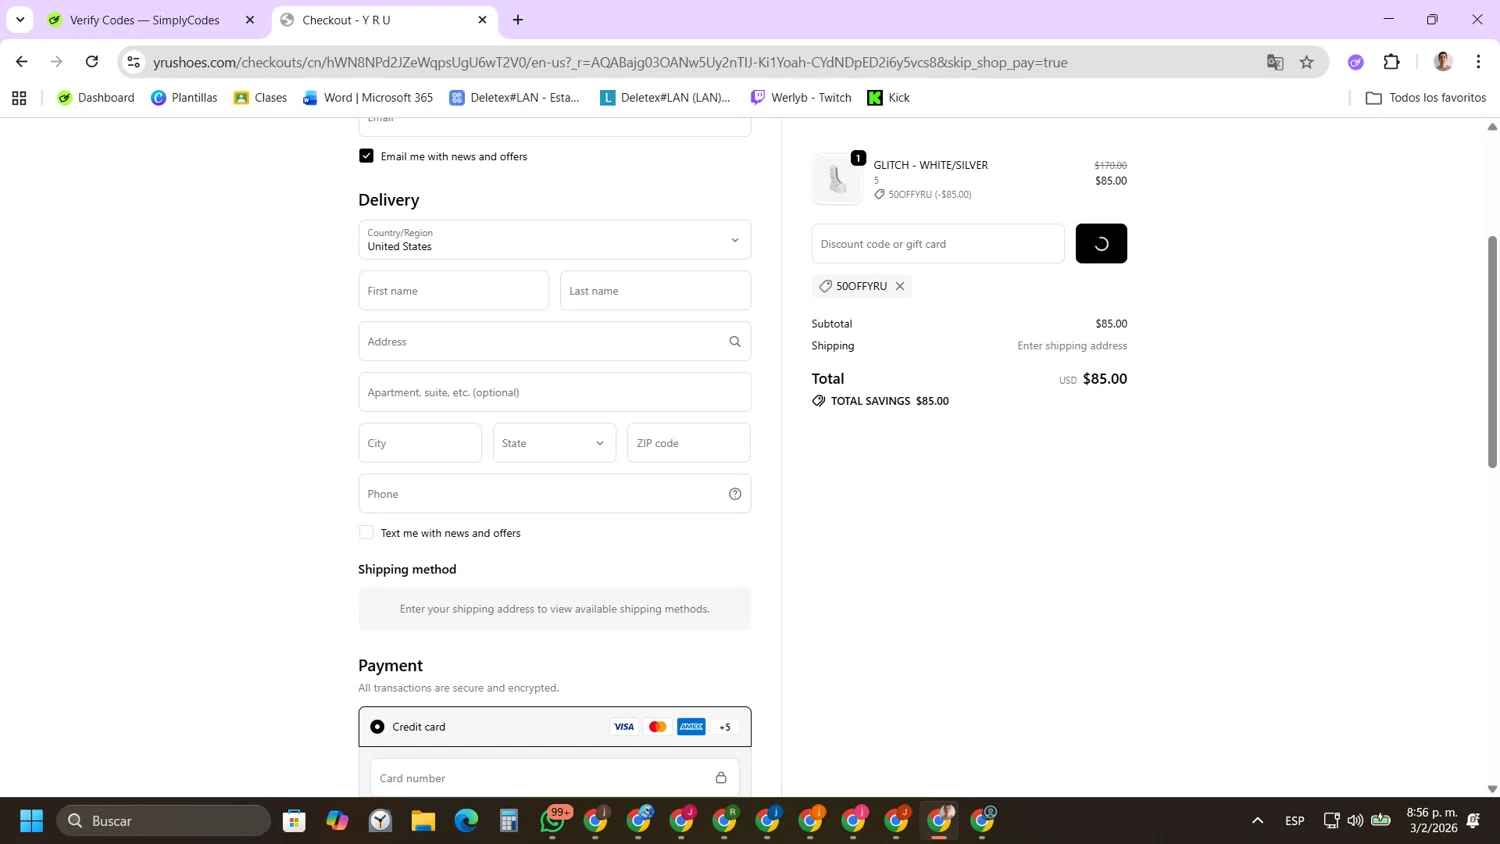Click the taskbar Buscar search box

pyautogui.click(x=163, y=821)
